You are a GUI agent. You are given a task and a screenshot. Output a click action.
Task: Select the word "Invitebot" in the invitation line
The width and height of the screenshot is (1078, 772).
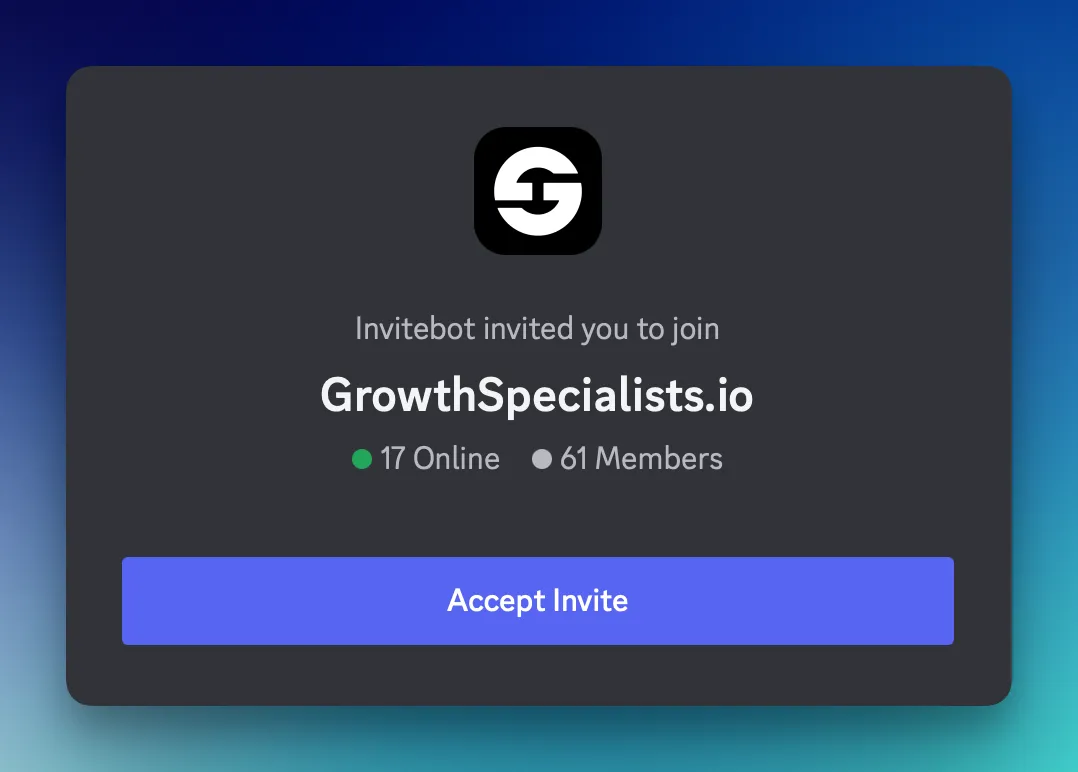pos(415,329)
